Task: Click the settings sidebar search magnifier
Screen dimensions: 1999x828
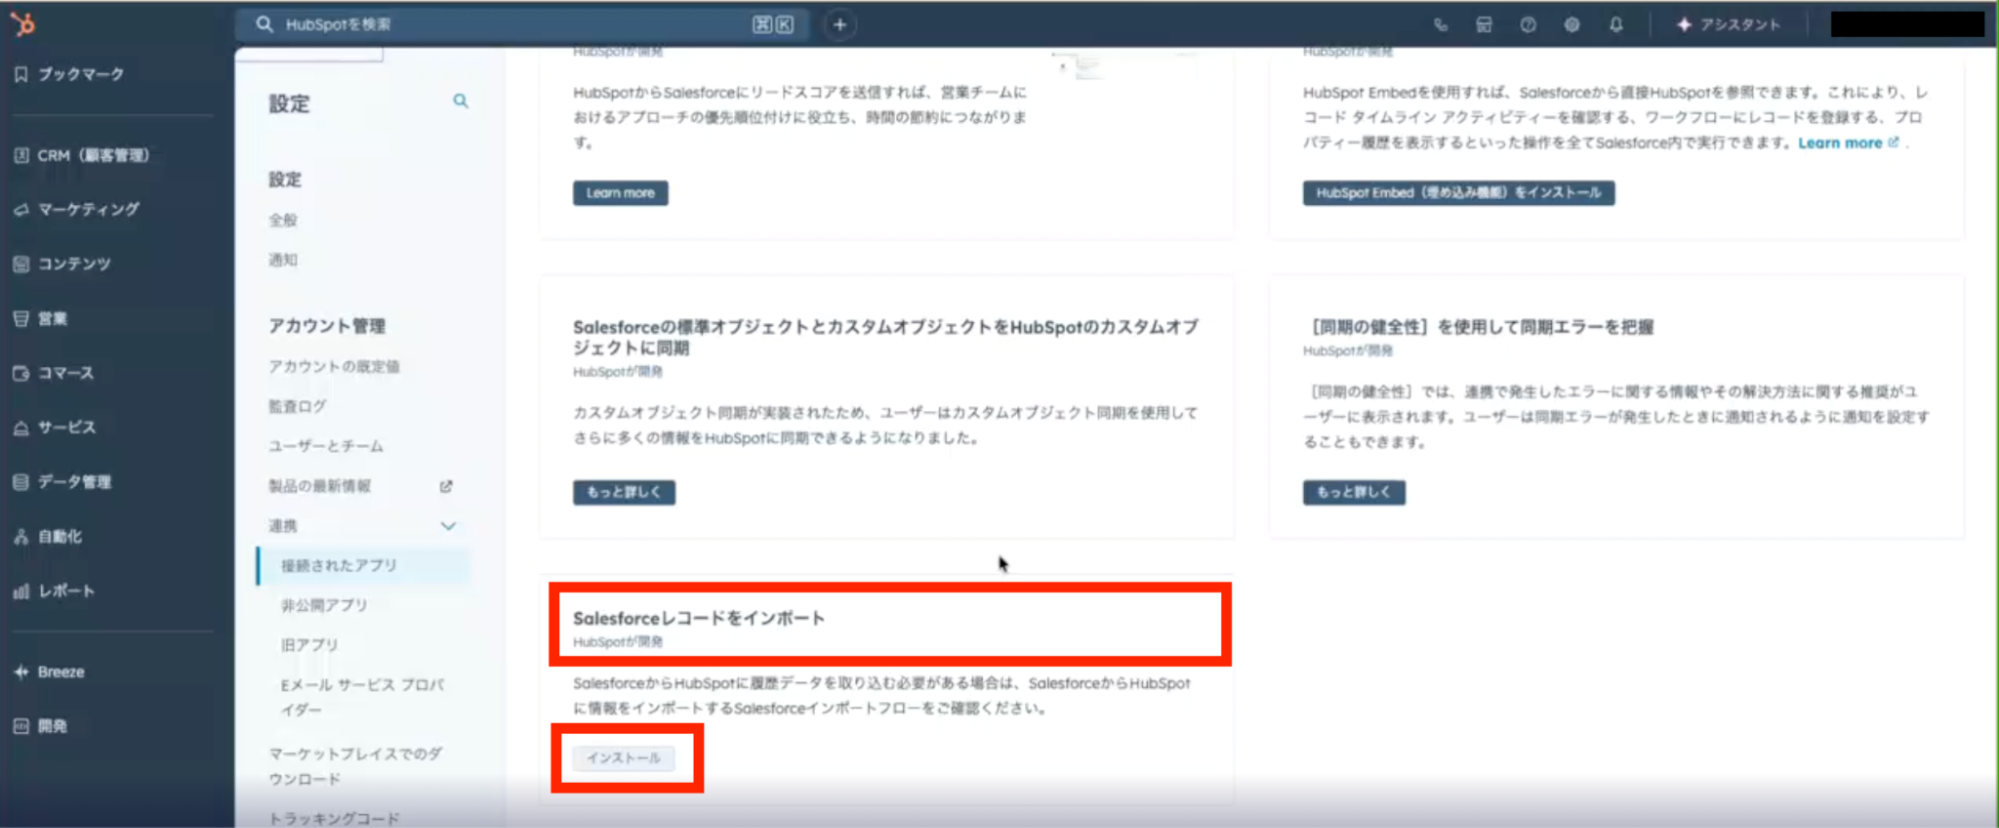Action: click(x=460, y=101)
